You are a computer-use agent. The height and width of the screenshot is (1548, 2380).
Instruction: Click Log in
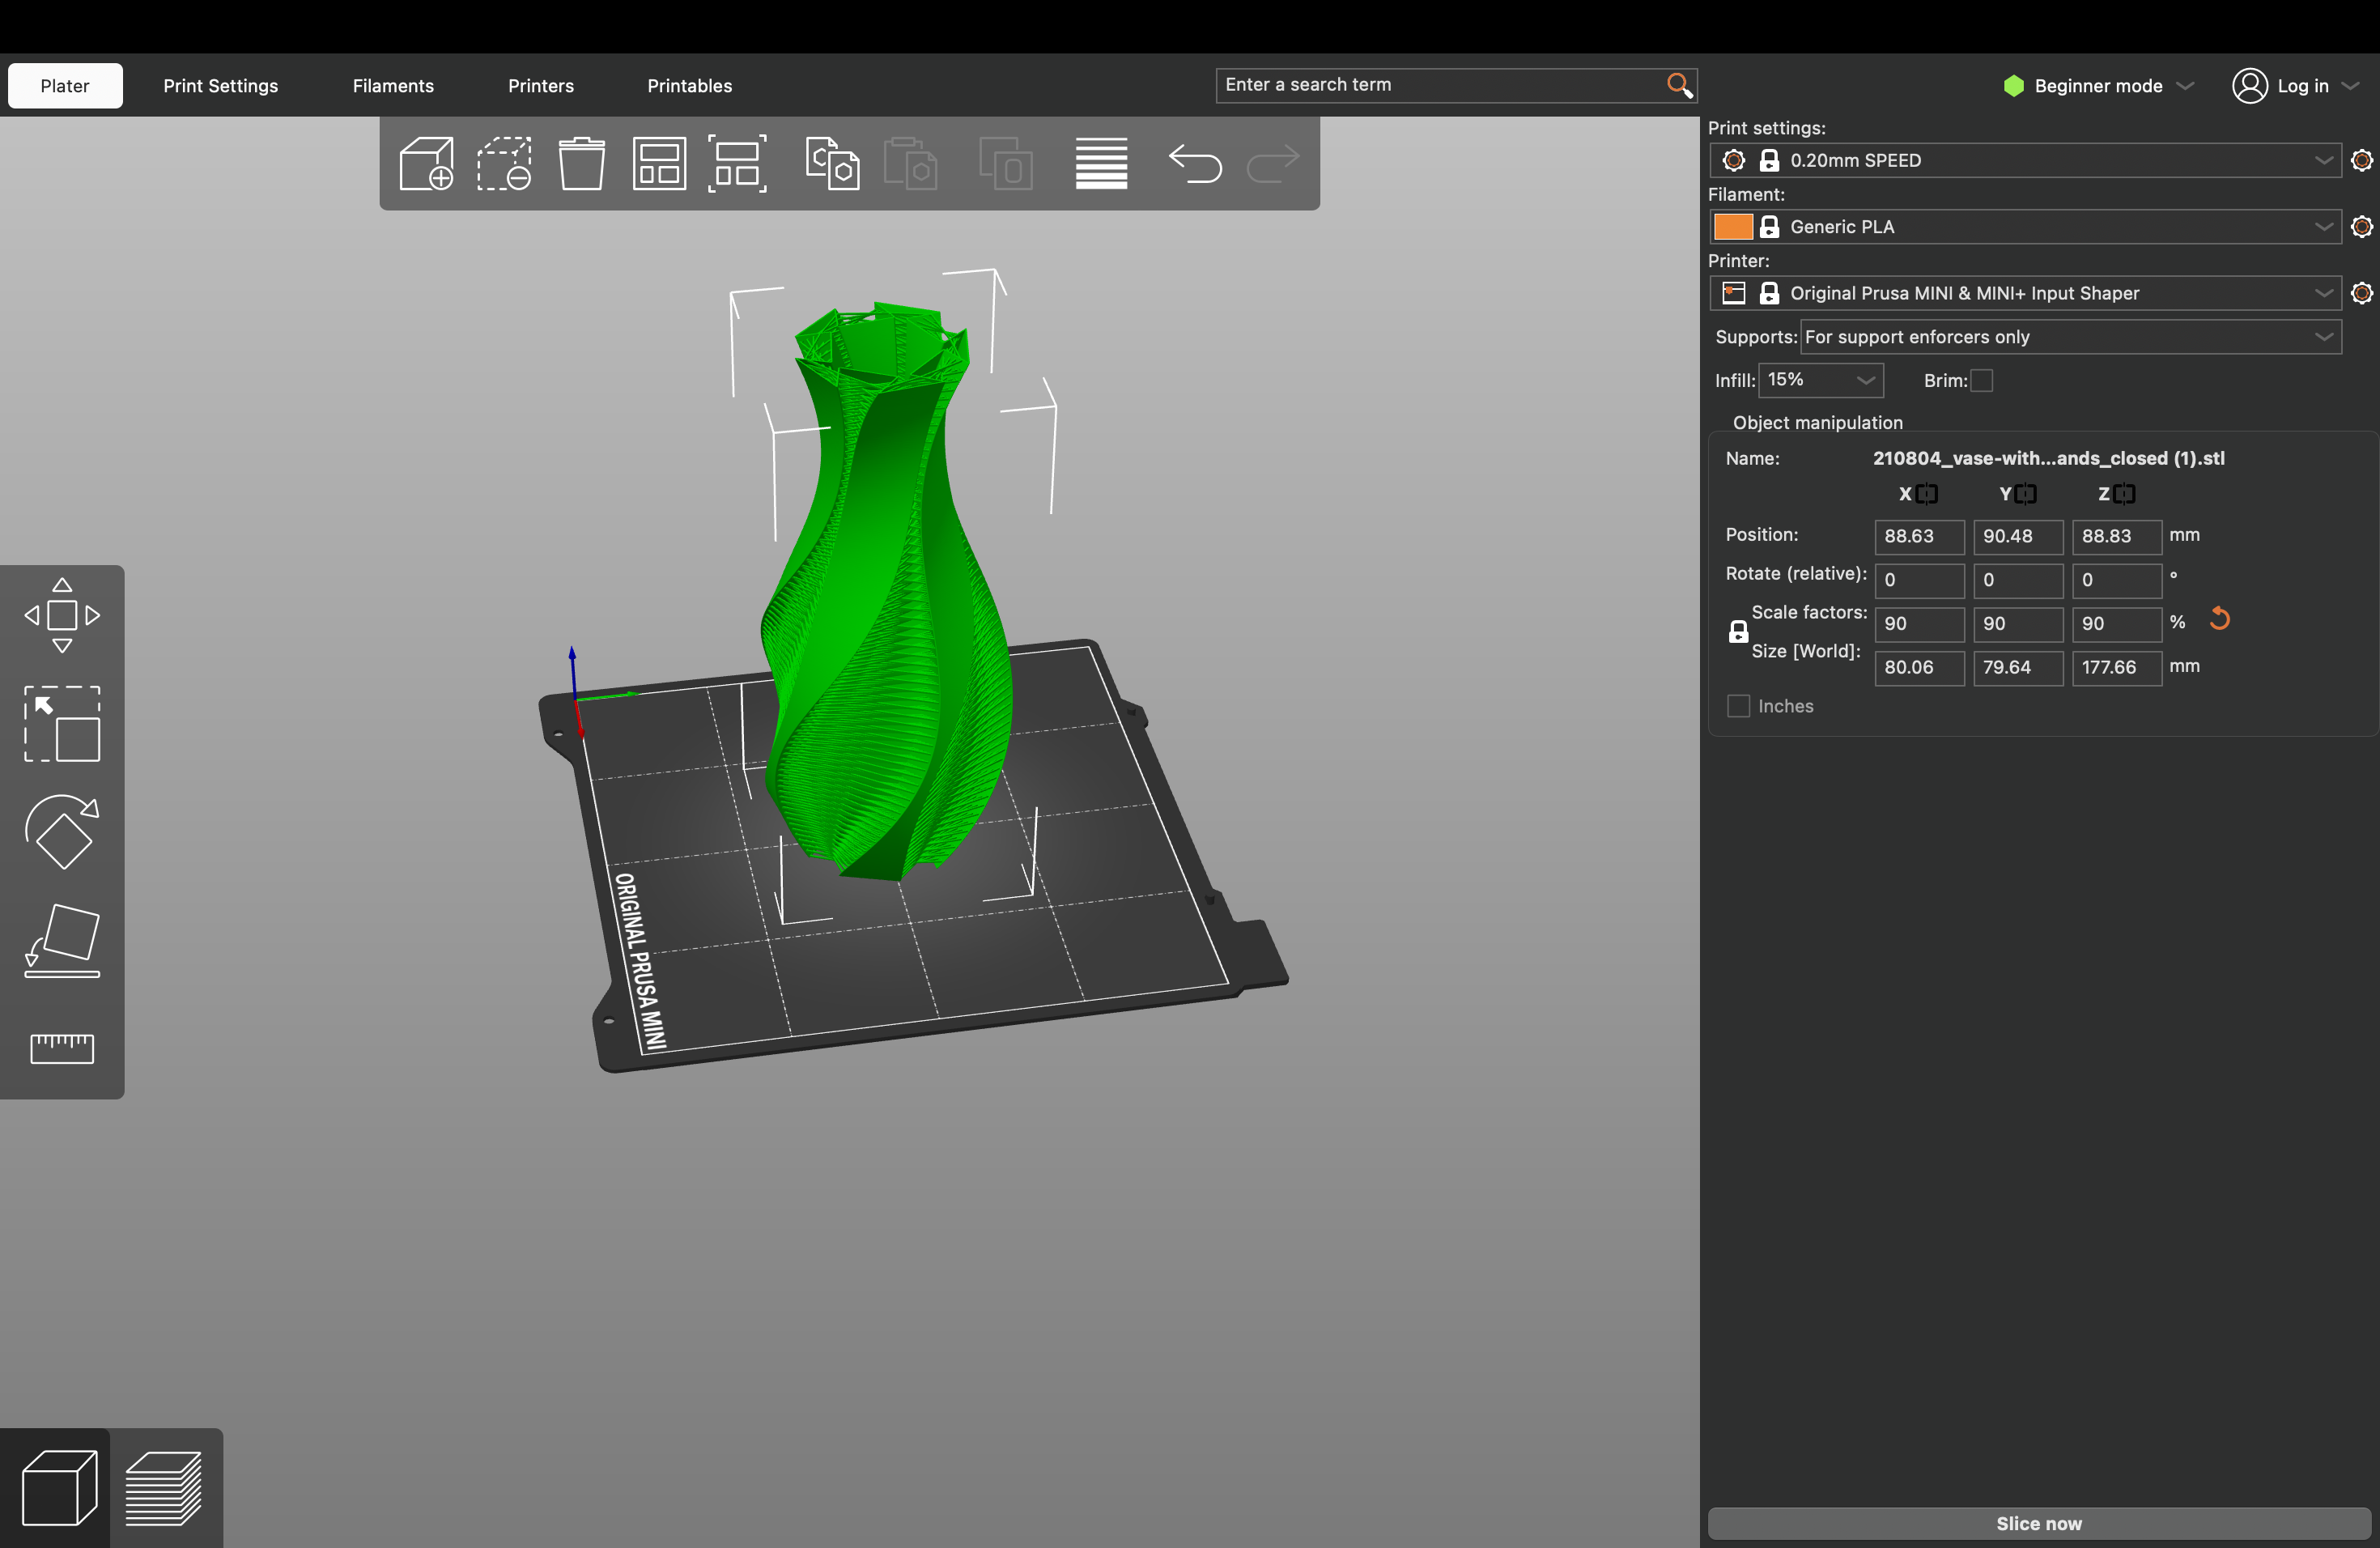2297,85
